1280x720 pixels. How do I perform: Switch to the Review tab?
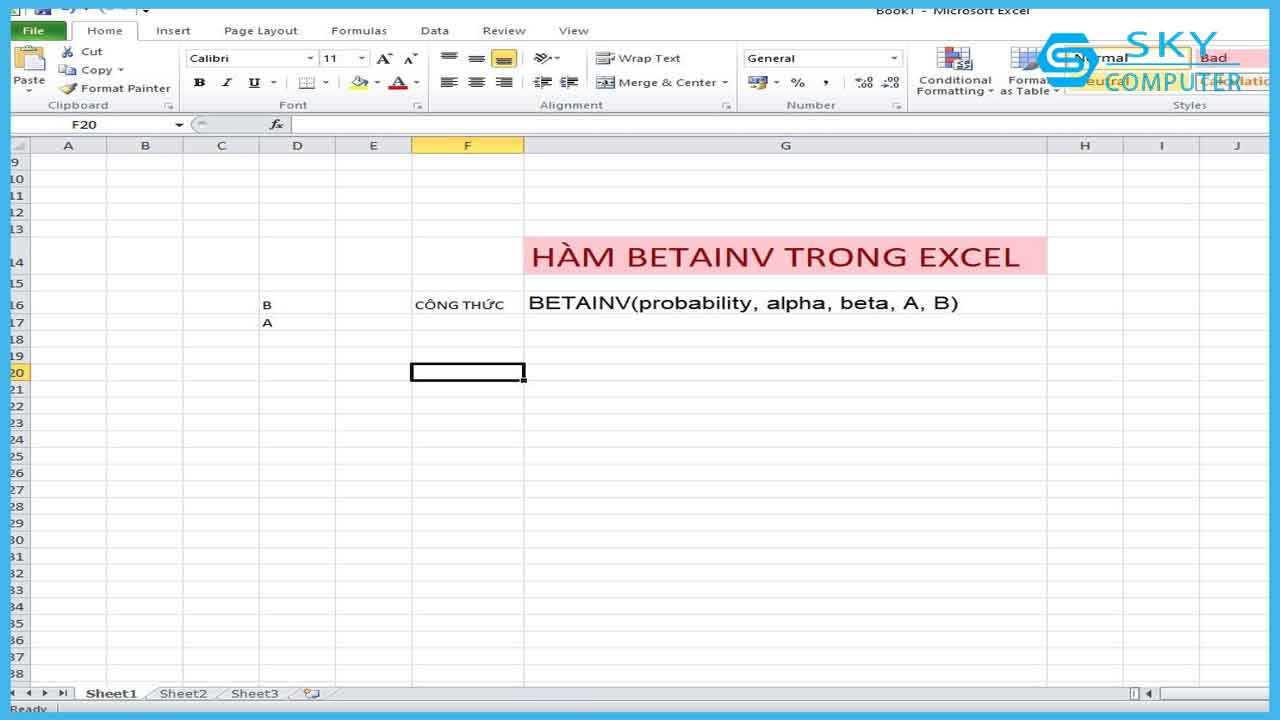504,31
